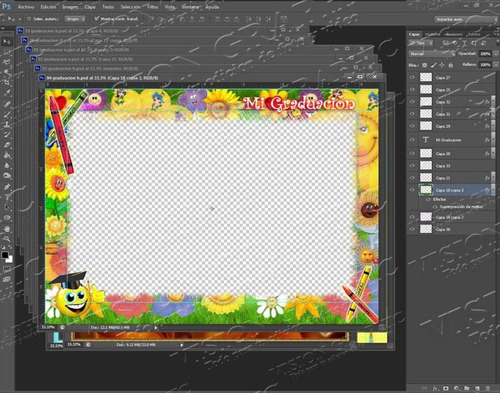Click the delete layer trash icon
The height and width of the screenshot is (393, 500).
coord(488,388)
